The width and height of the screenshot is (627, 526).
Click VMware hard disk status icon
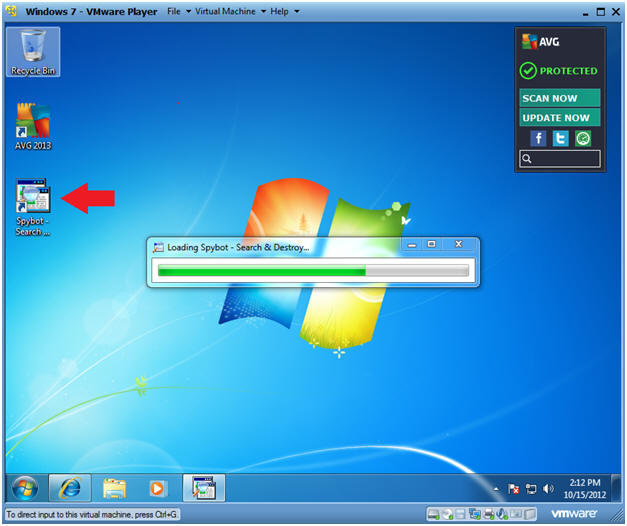[x=433, y=514]
